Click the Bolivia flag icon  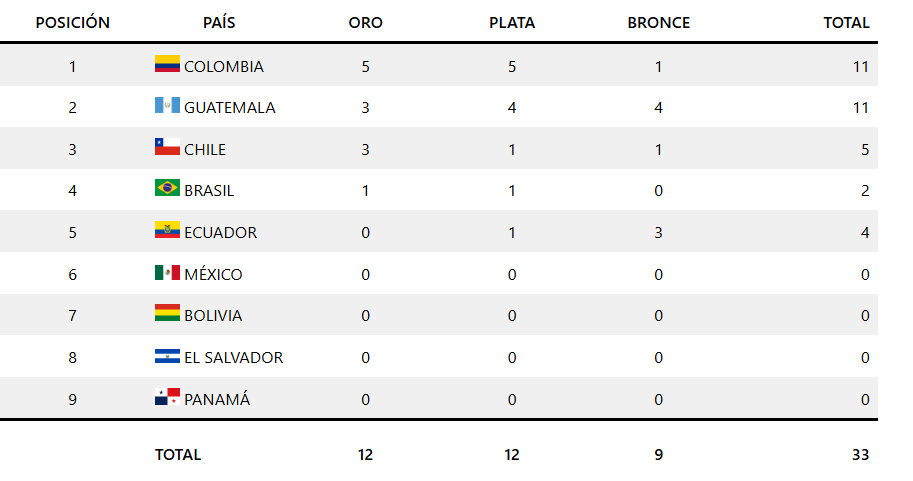(x=167, y=314)
